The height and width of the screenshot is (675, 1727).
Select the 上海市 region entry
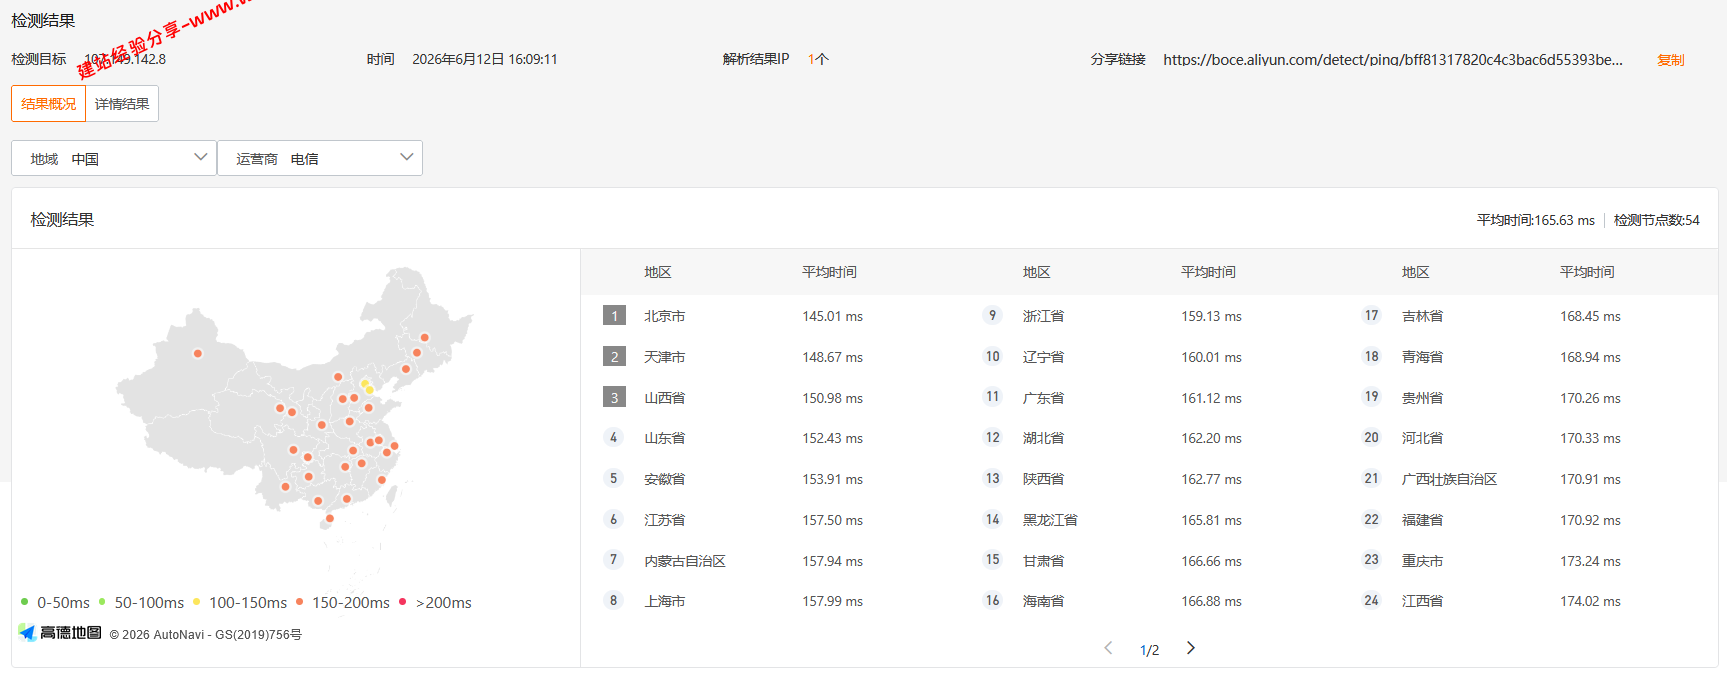(x=664, y=601)
